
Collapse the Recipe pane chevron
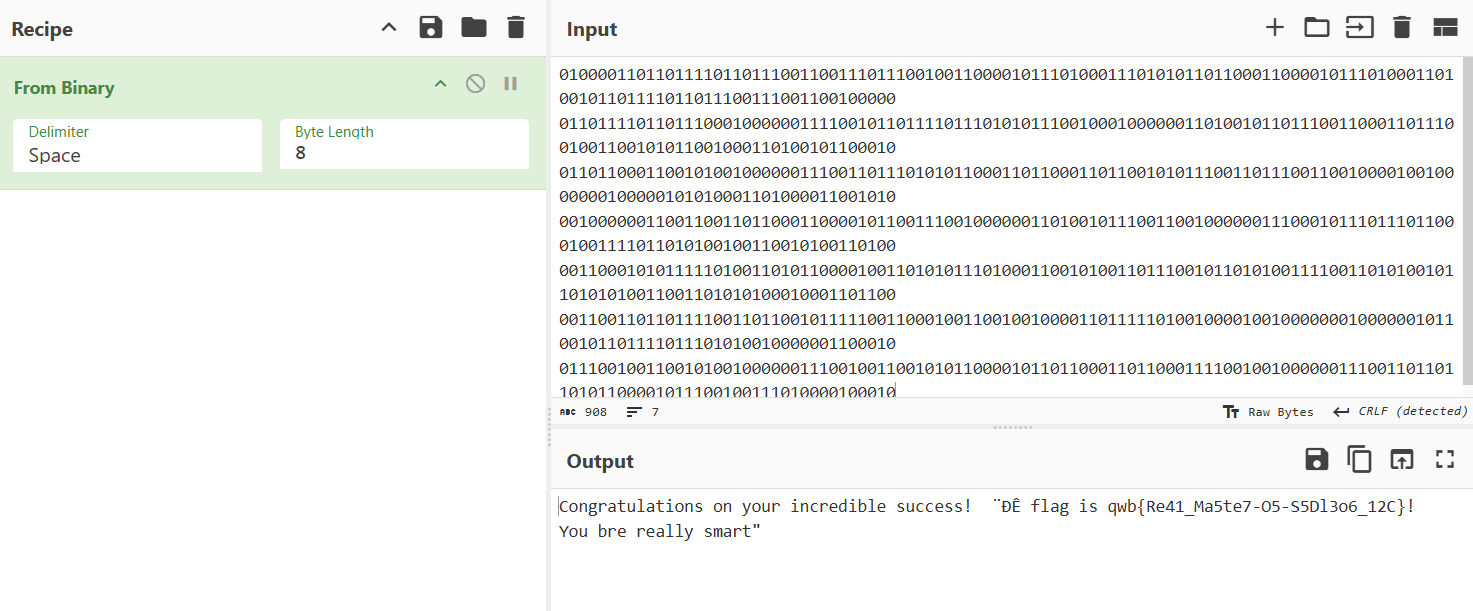tap(389, 28)
